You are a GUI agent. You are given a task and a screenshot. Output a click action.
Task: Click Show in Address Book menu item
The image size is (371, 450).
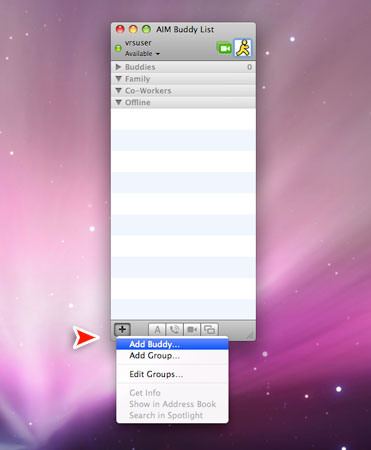[172, 404]
